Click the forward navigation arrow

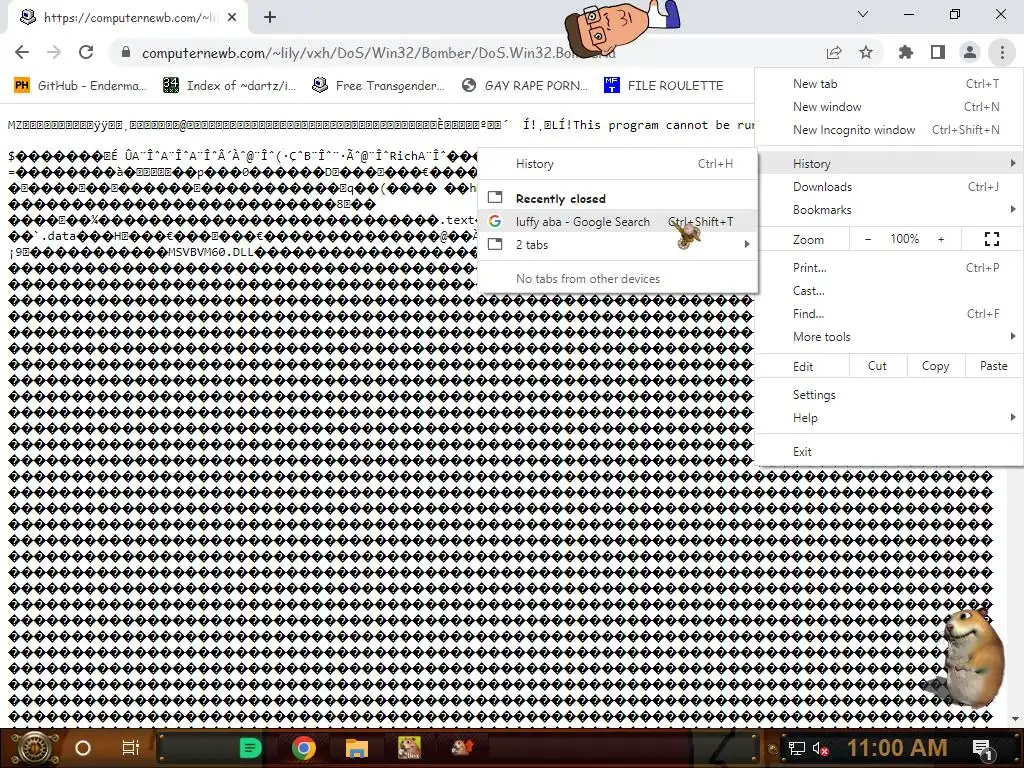click(54, 52)
